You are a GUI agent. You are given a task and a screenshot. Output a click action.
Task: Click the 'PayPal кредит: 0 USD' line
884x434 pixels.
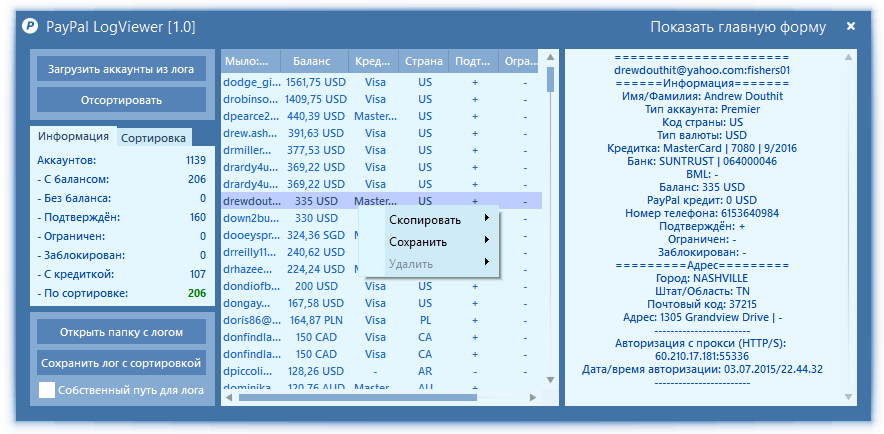click(x=702, y=200)
